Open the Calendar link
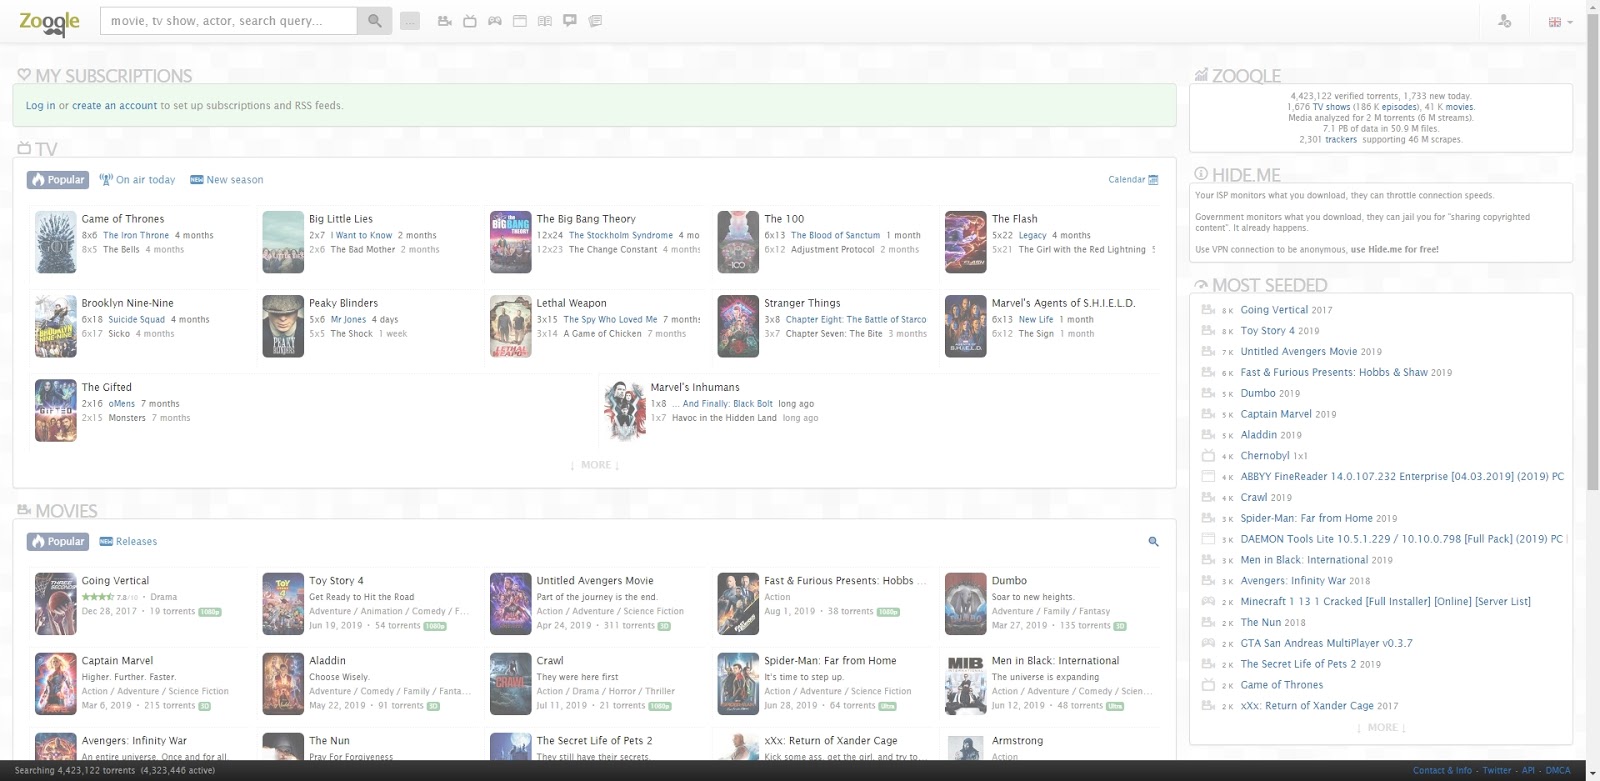 (1126, 180)
